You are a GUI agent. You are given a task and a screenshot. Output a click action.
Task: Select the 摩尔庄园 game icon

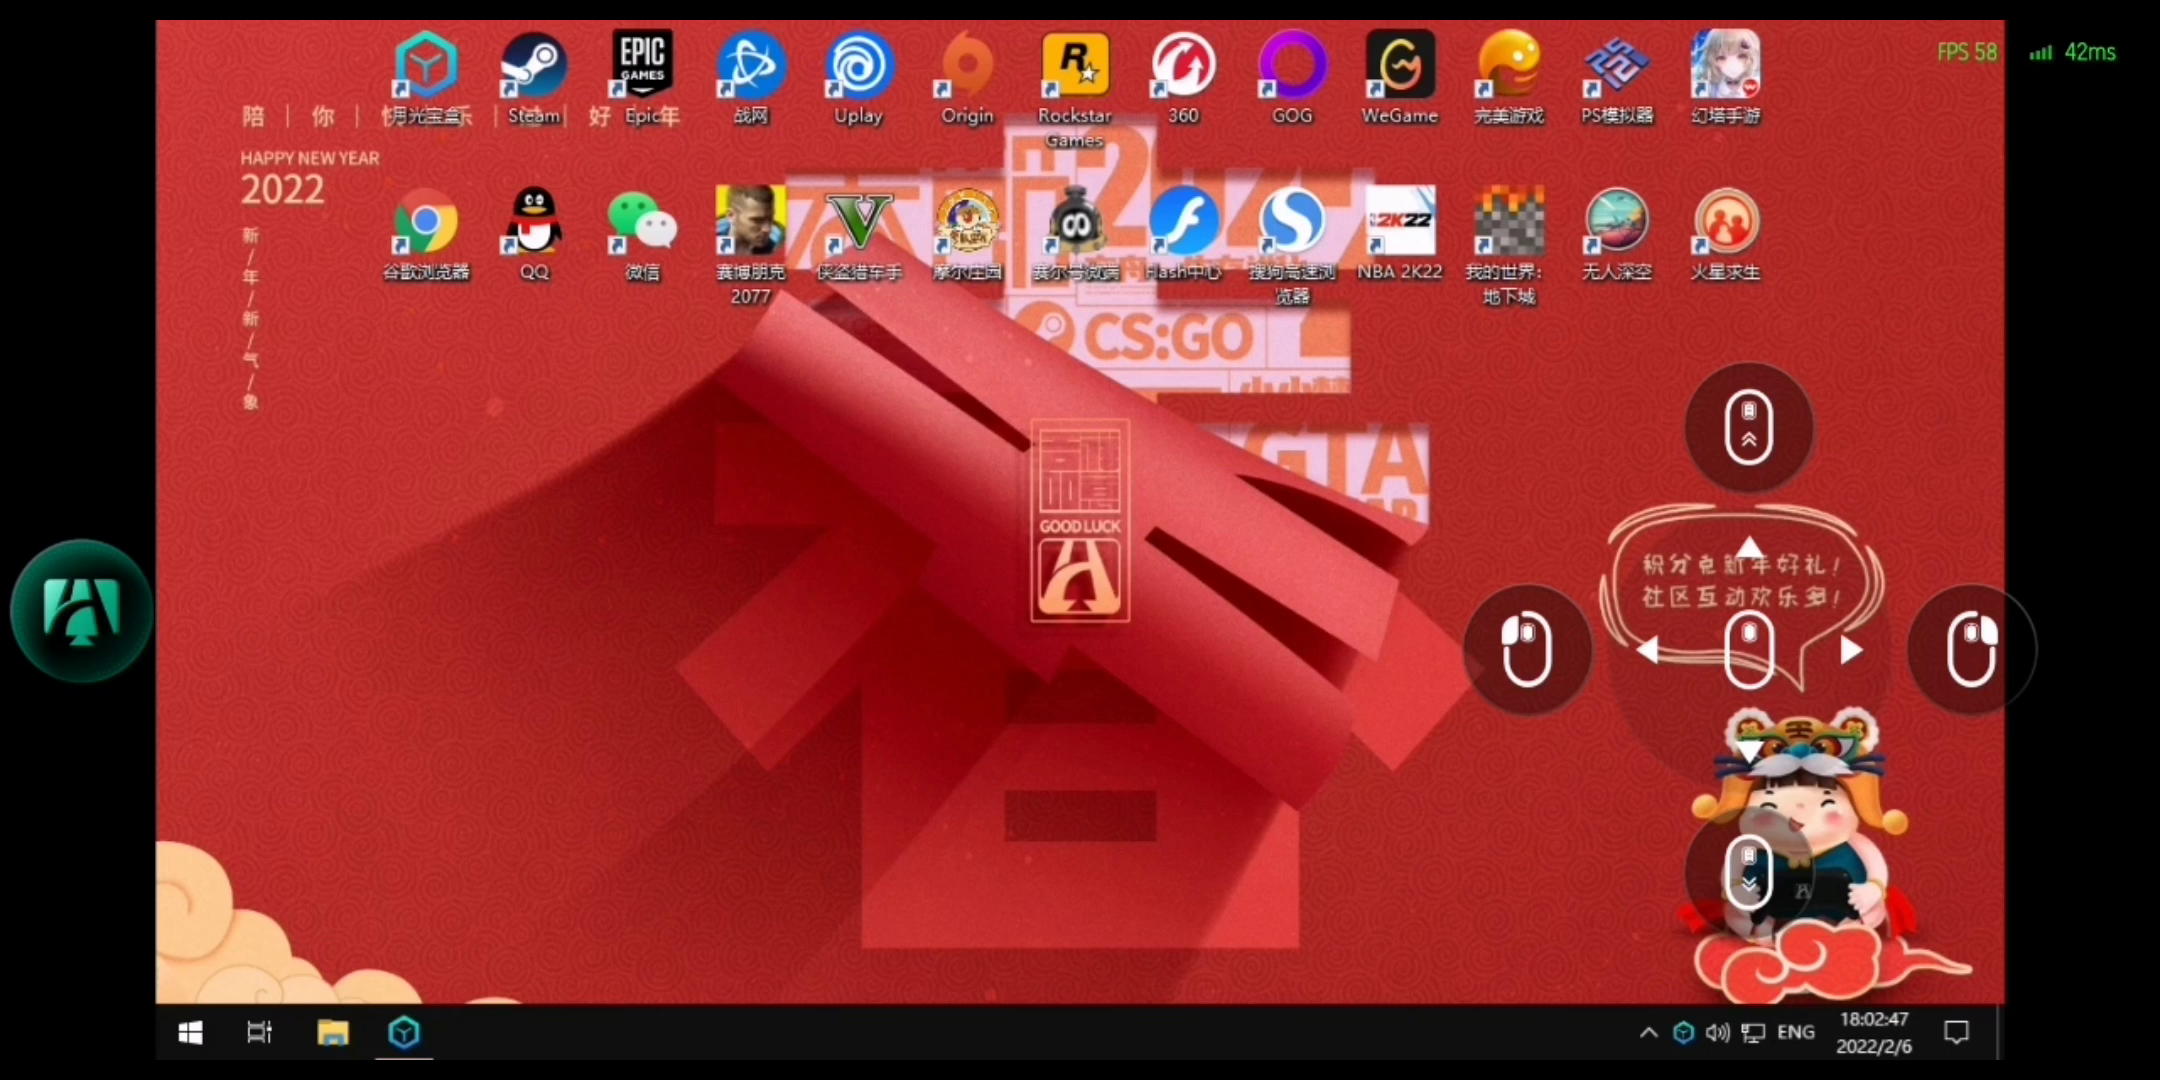[x=967, y=235]
